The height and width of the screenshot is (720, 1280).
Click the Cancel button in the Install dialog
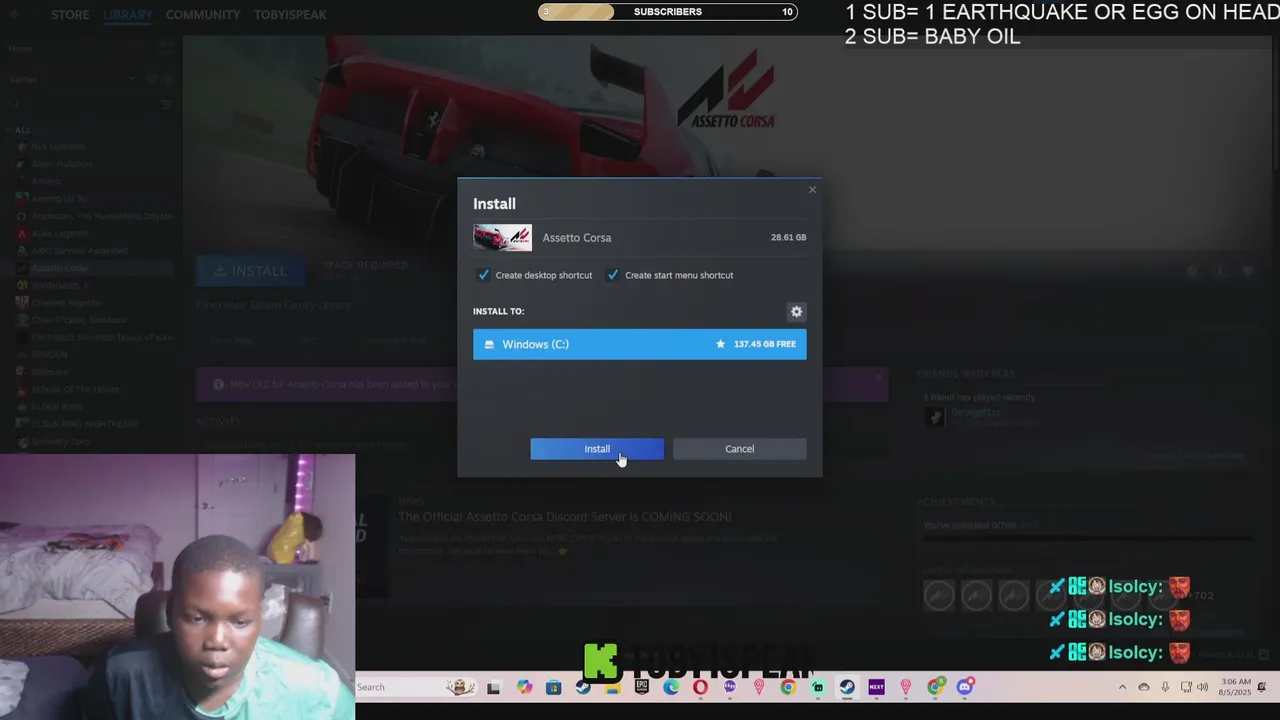(739, 449)
